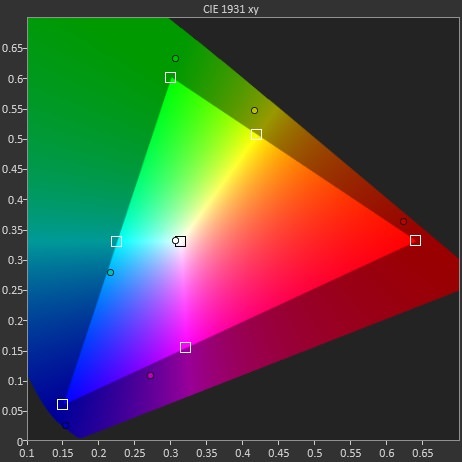462x462 pixels.
Task: Select the measured blue circle marker
Action: 66,426
